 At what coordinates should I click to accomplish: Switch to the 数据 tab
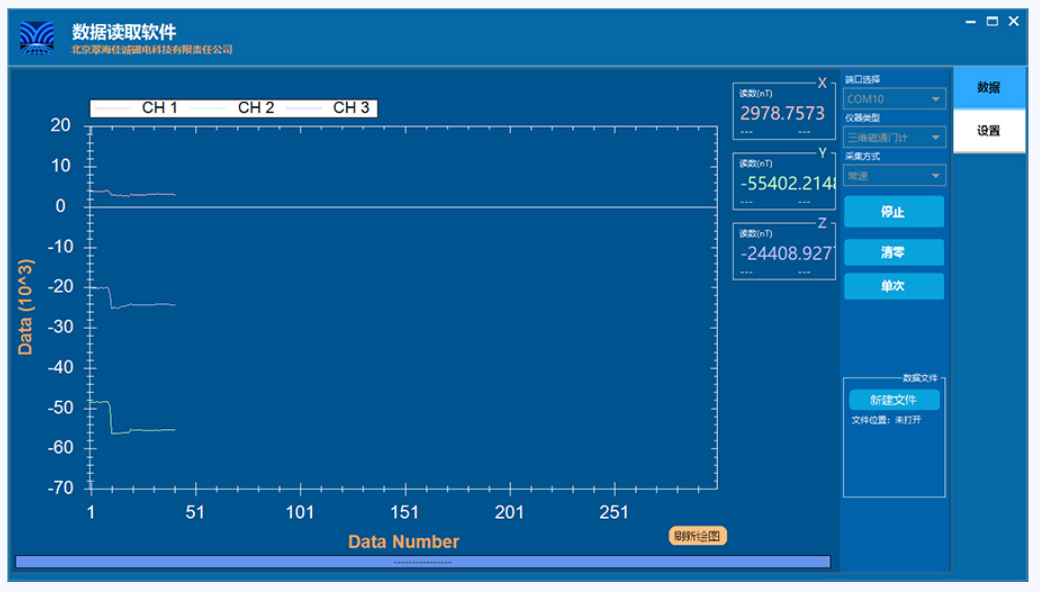[x=988, y=88]
